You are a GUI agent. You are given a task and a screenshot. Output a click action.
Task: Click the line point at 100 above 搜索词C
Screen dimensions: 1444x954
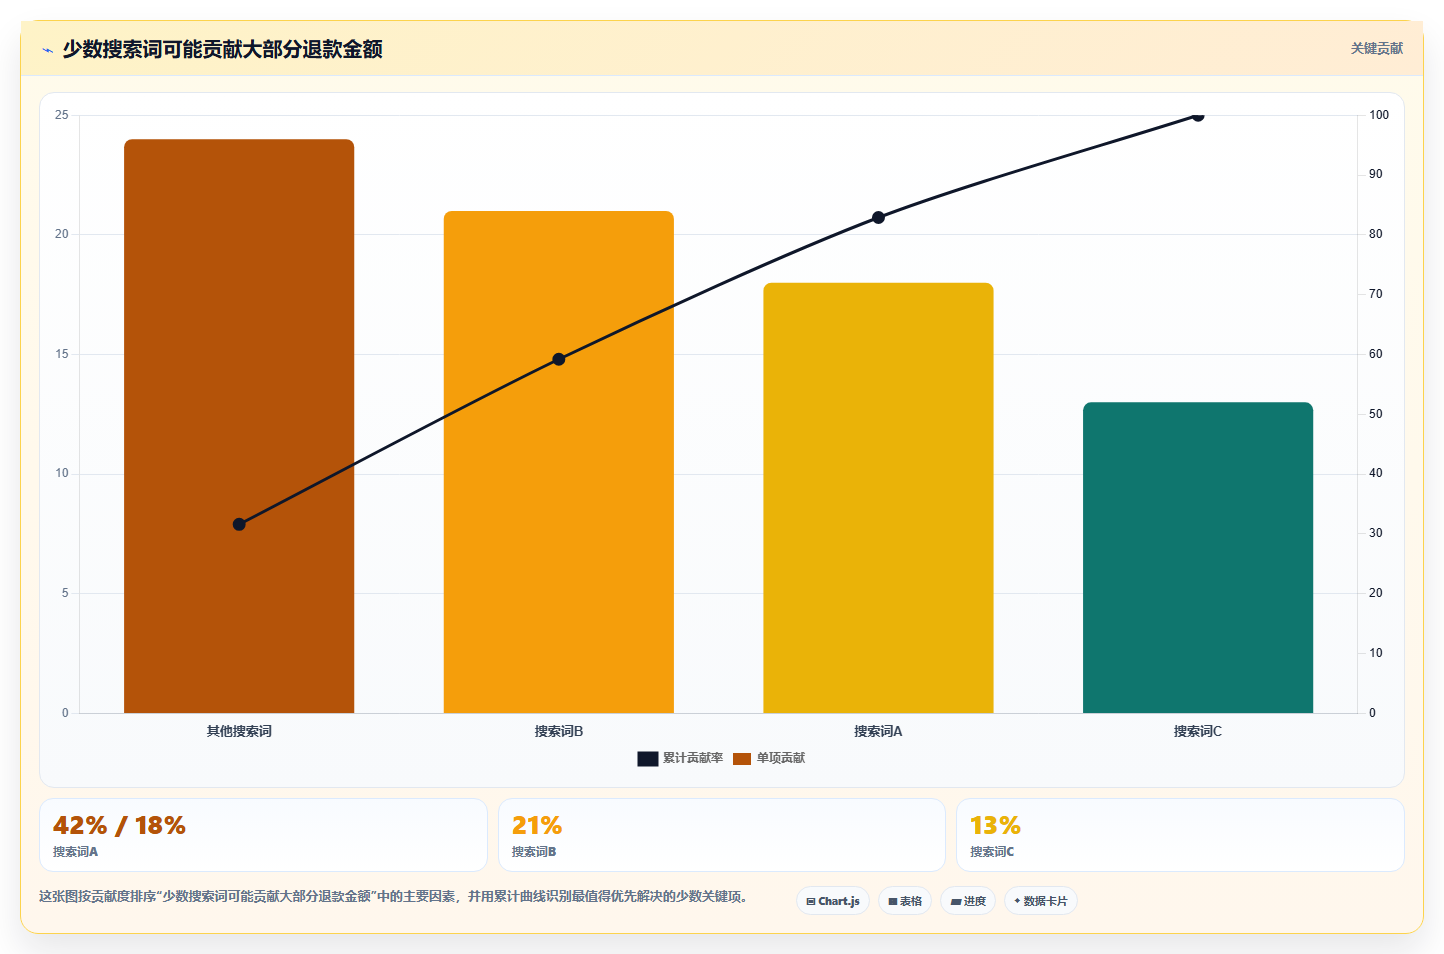point(1198,115)
